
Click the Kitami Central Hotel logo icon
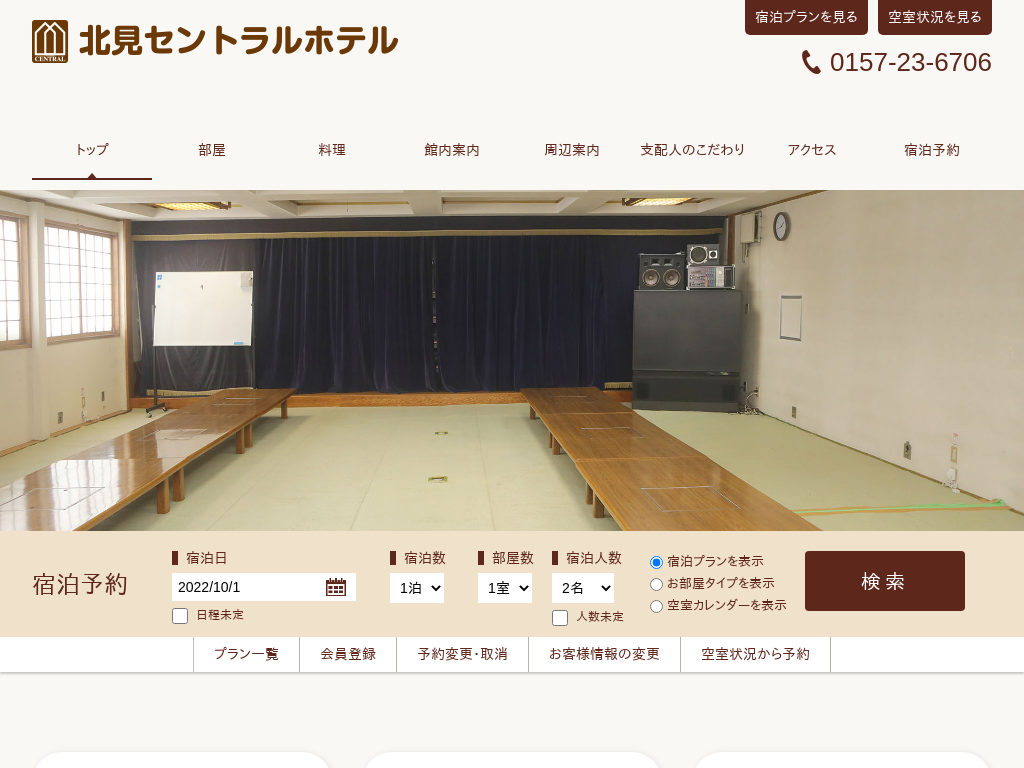50,41
